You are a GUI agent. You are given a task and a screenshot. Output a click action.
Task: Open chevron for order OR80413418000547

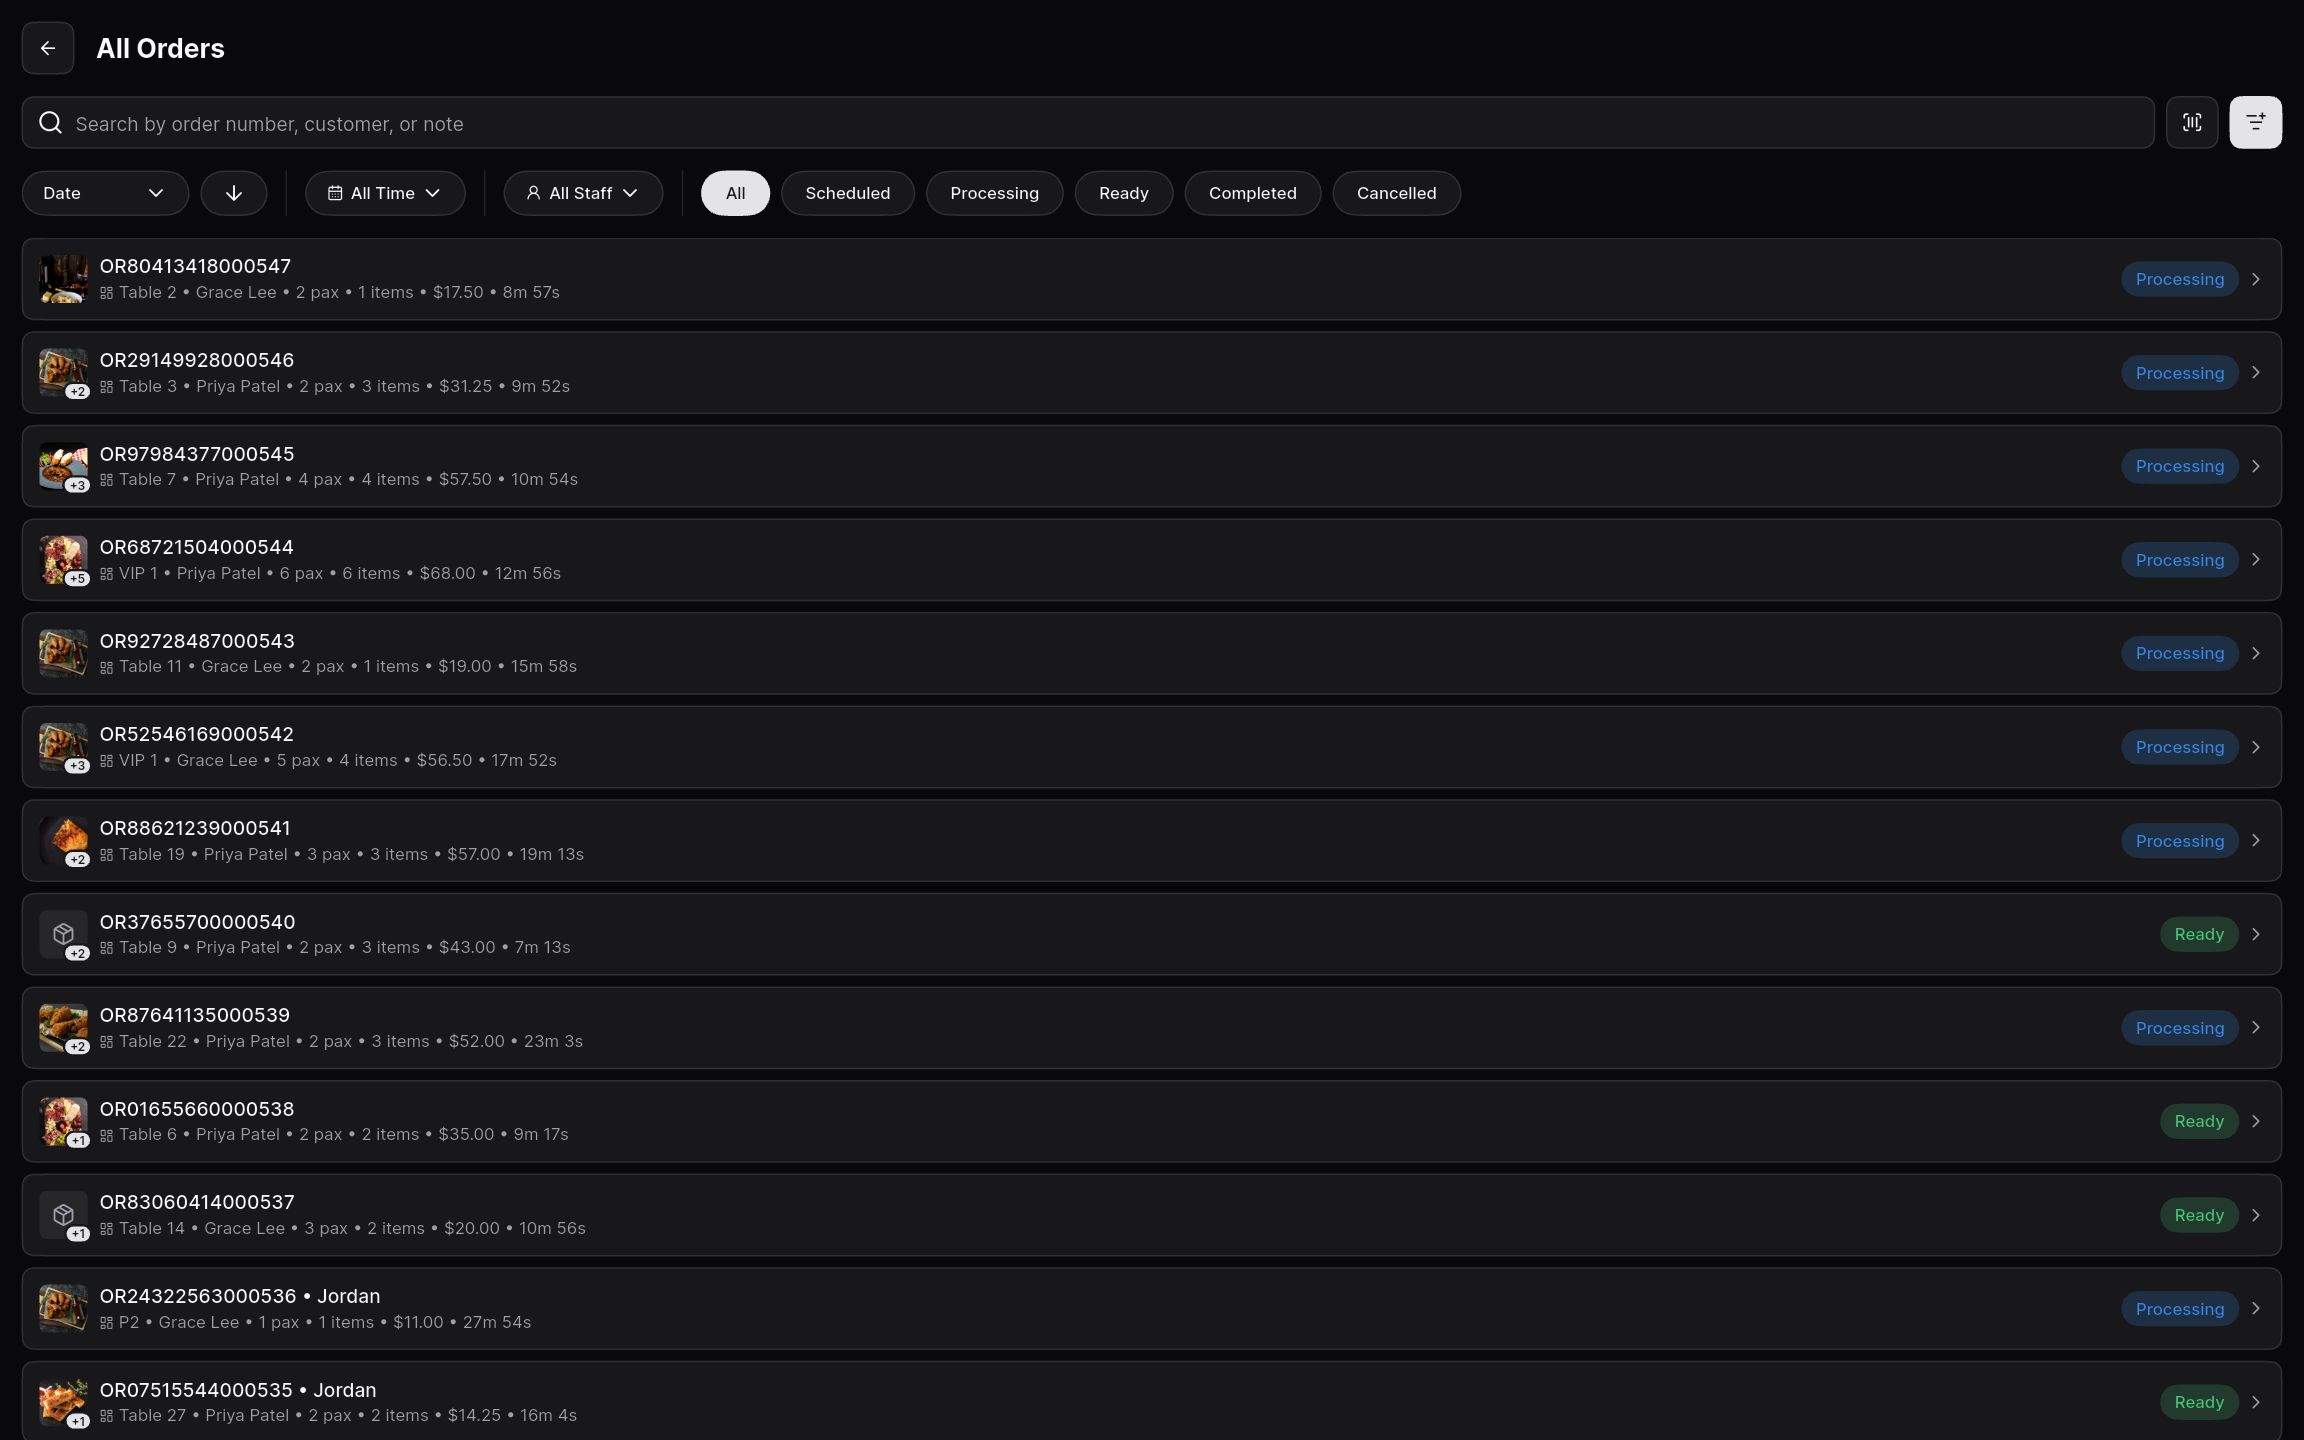click(2256, 279)
